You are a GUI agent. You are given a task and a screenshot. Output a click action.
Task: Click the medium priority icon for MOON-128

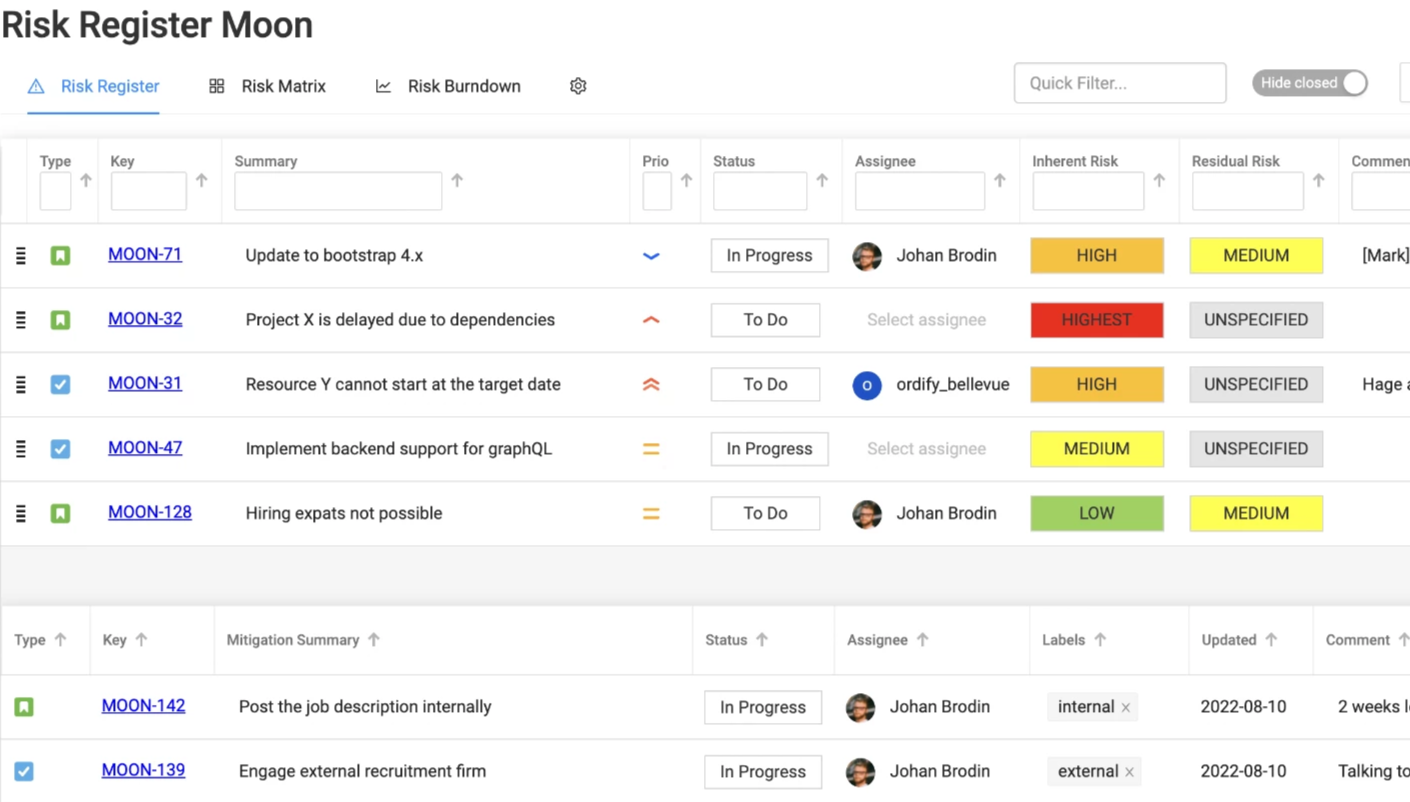tap(651, 514)
